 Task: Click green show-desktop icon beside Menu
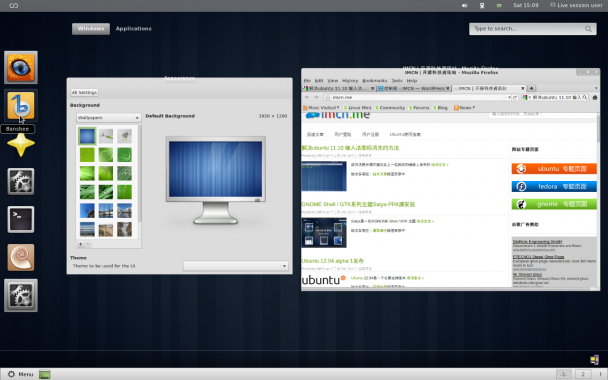pos(45,374)
